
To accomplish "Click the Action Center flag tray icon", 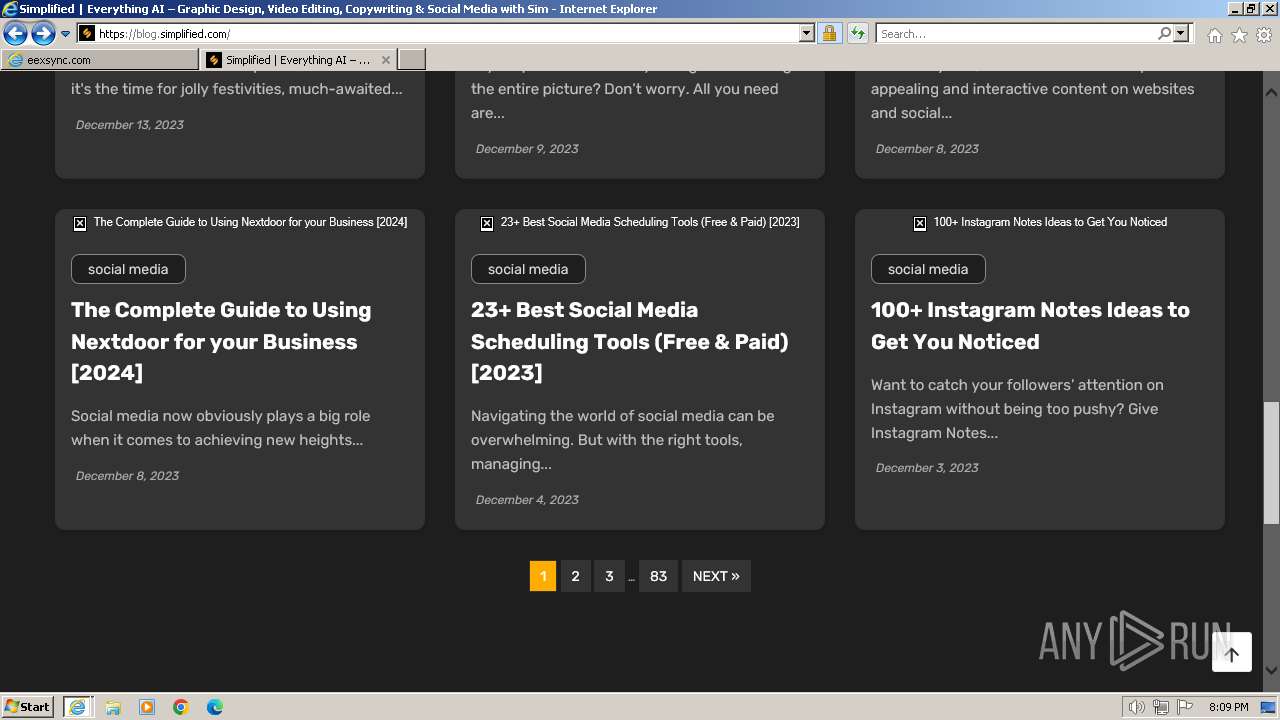I will 1184,707.
